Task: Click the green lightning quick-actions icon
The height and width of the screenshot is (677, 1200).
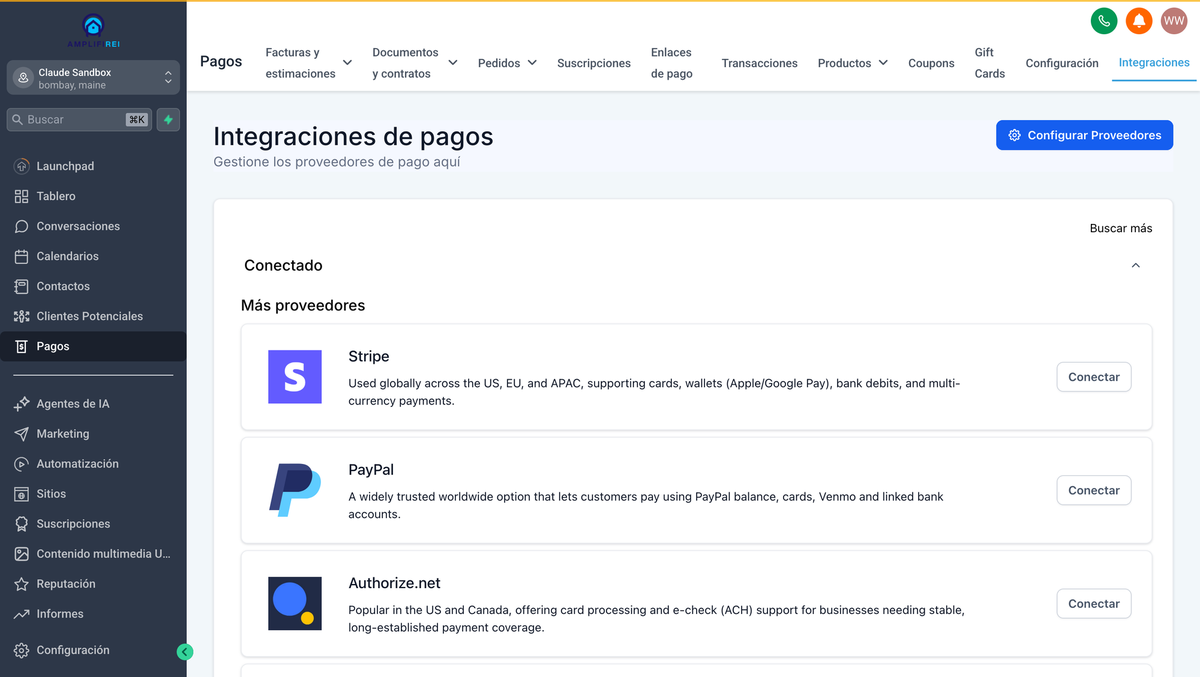Action: pyautogui.click(x=168, y=119)
